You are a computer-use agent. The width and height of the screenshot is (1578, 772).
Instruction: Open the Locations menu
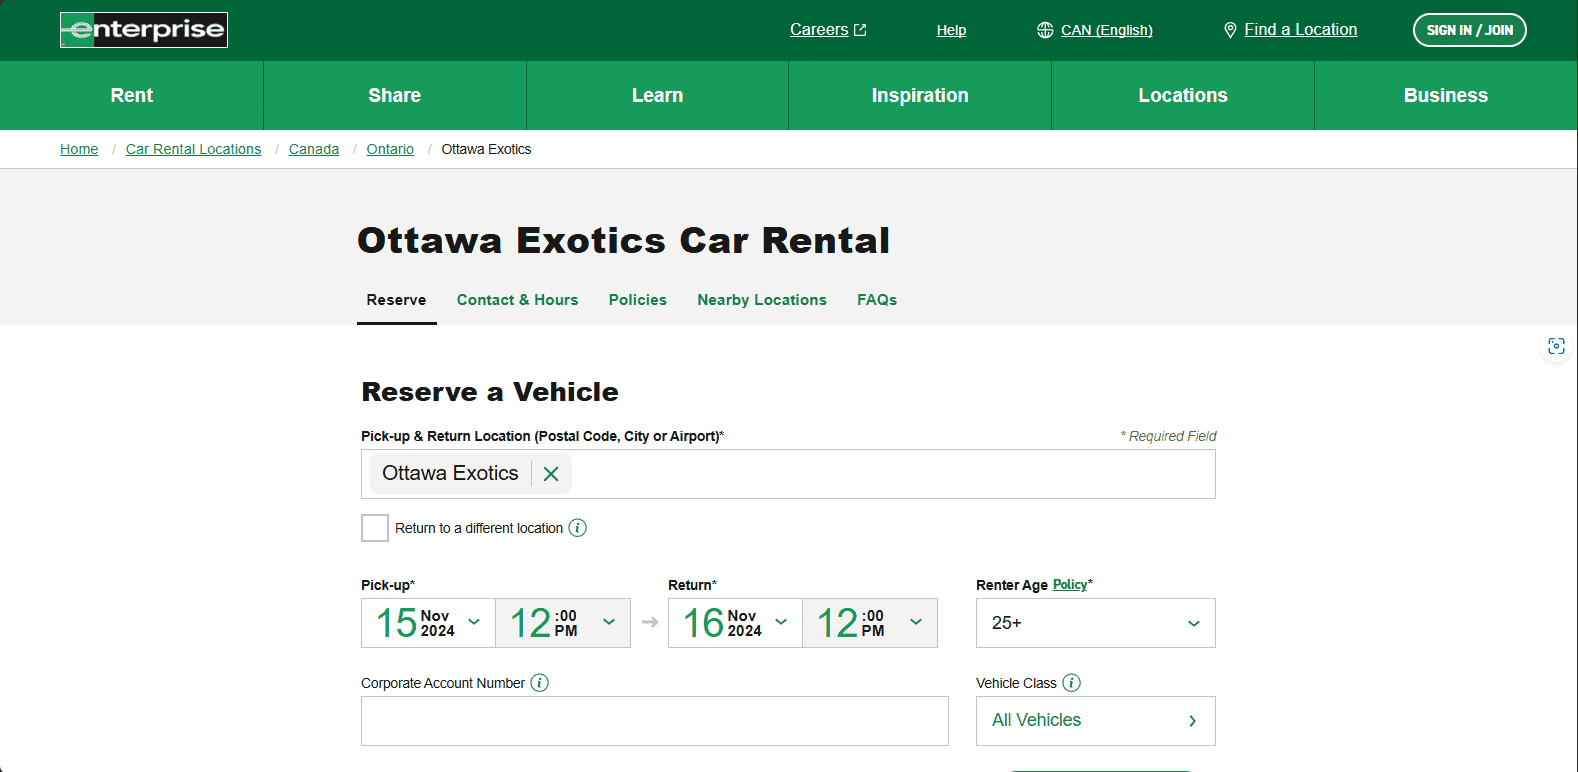point(1183,96)
